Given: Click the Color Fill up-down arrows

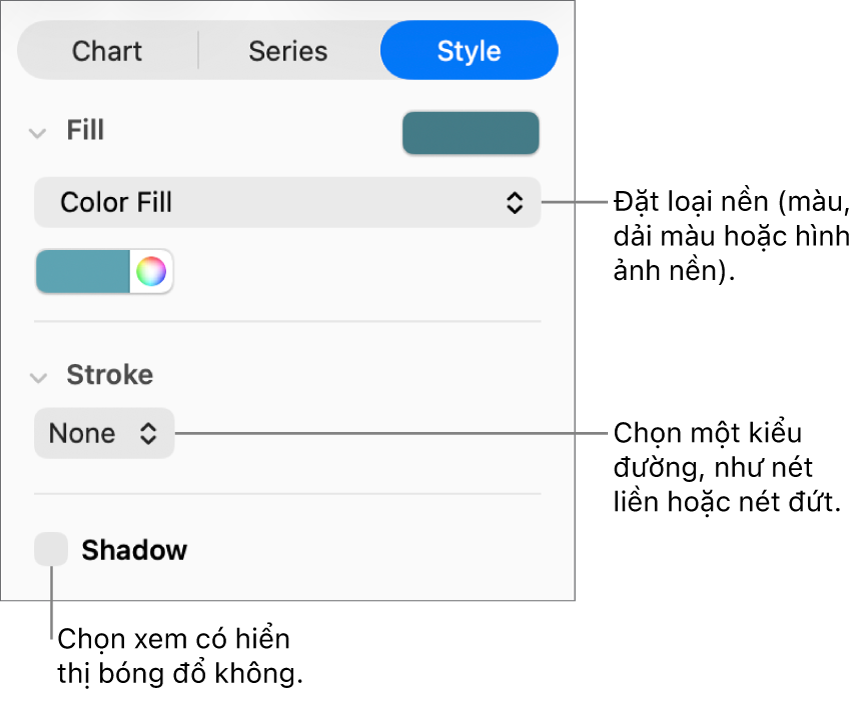Looking at the screenshot, I should tap(514, 203).
